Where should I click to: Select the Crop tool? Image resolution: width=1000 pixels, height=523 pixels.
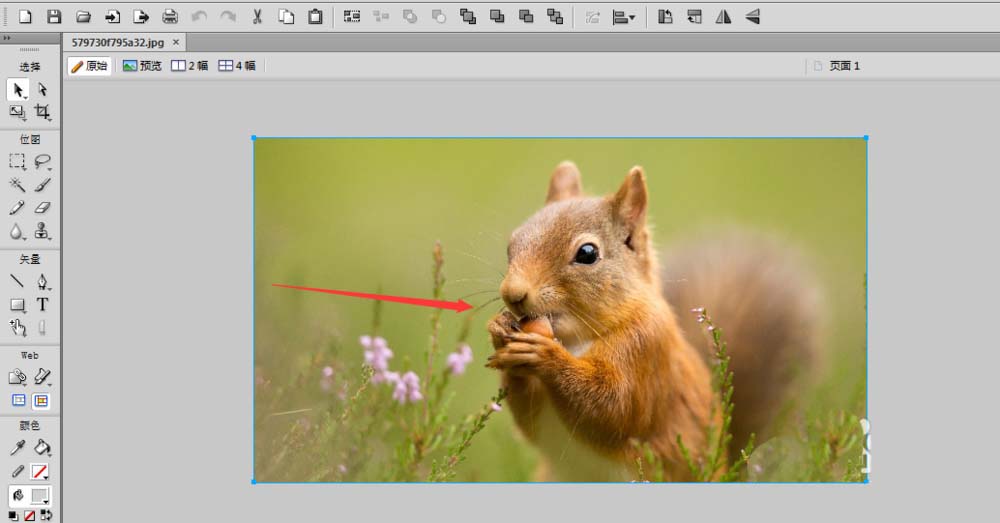42,113
